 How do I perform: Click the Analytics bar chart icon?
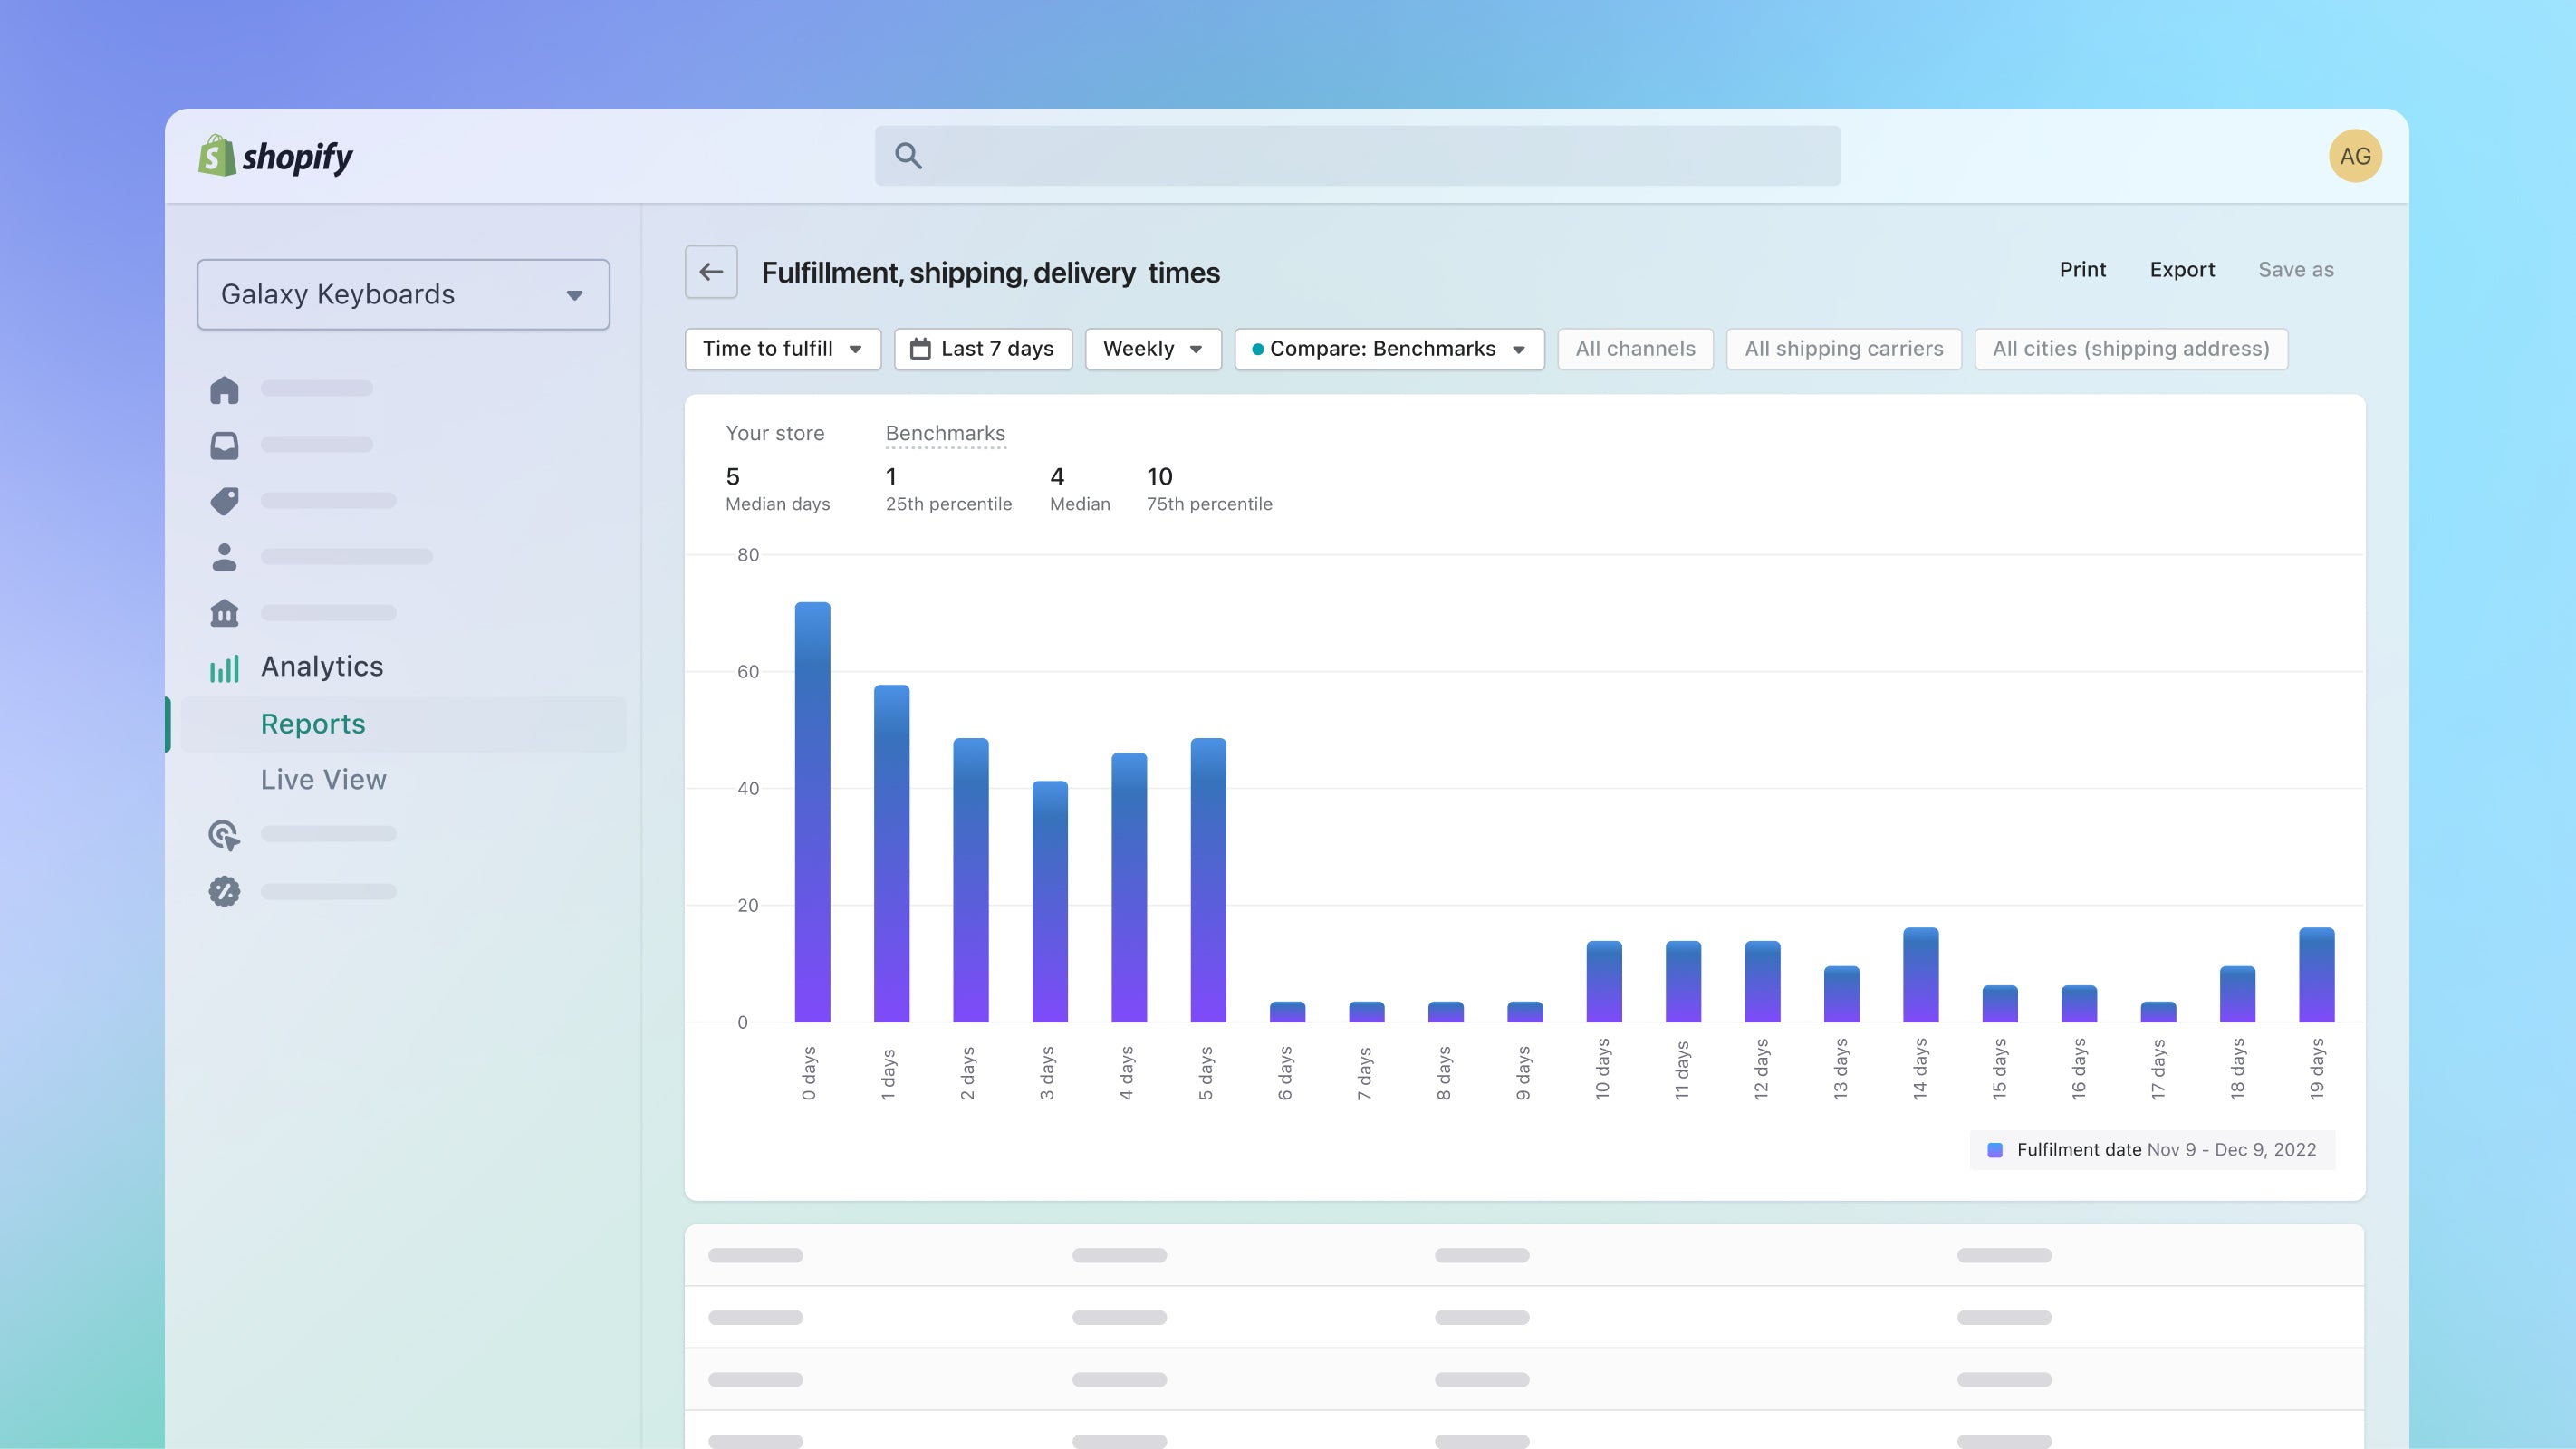click(x=223, y=666)
